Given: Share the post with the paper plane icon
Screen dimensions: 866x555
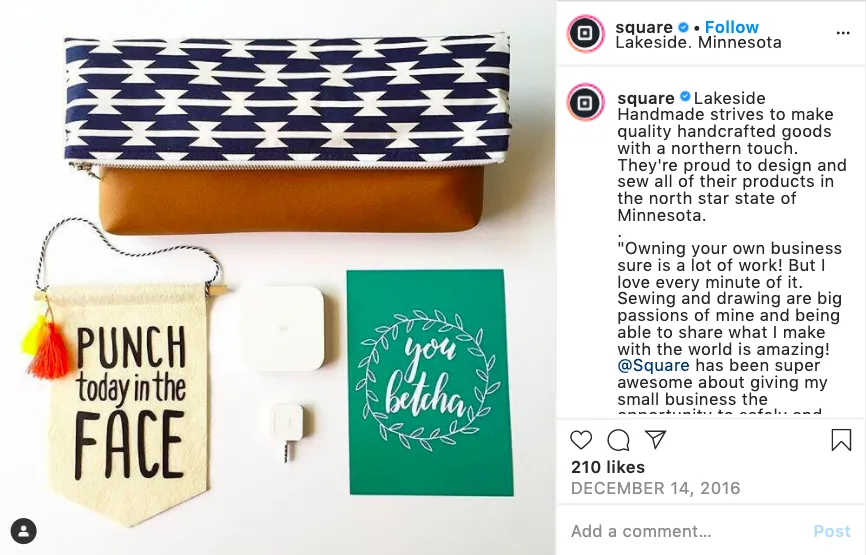Looking at the screenshot, I should click(x=656, y=440).
